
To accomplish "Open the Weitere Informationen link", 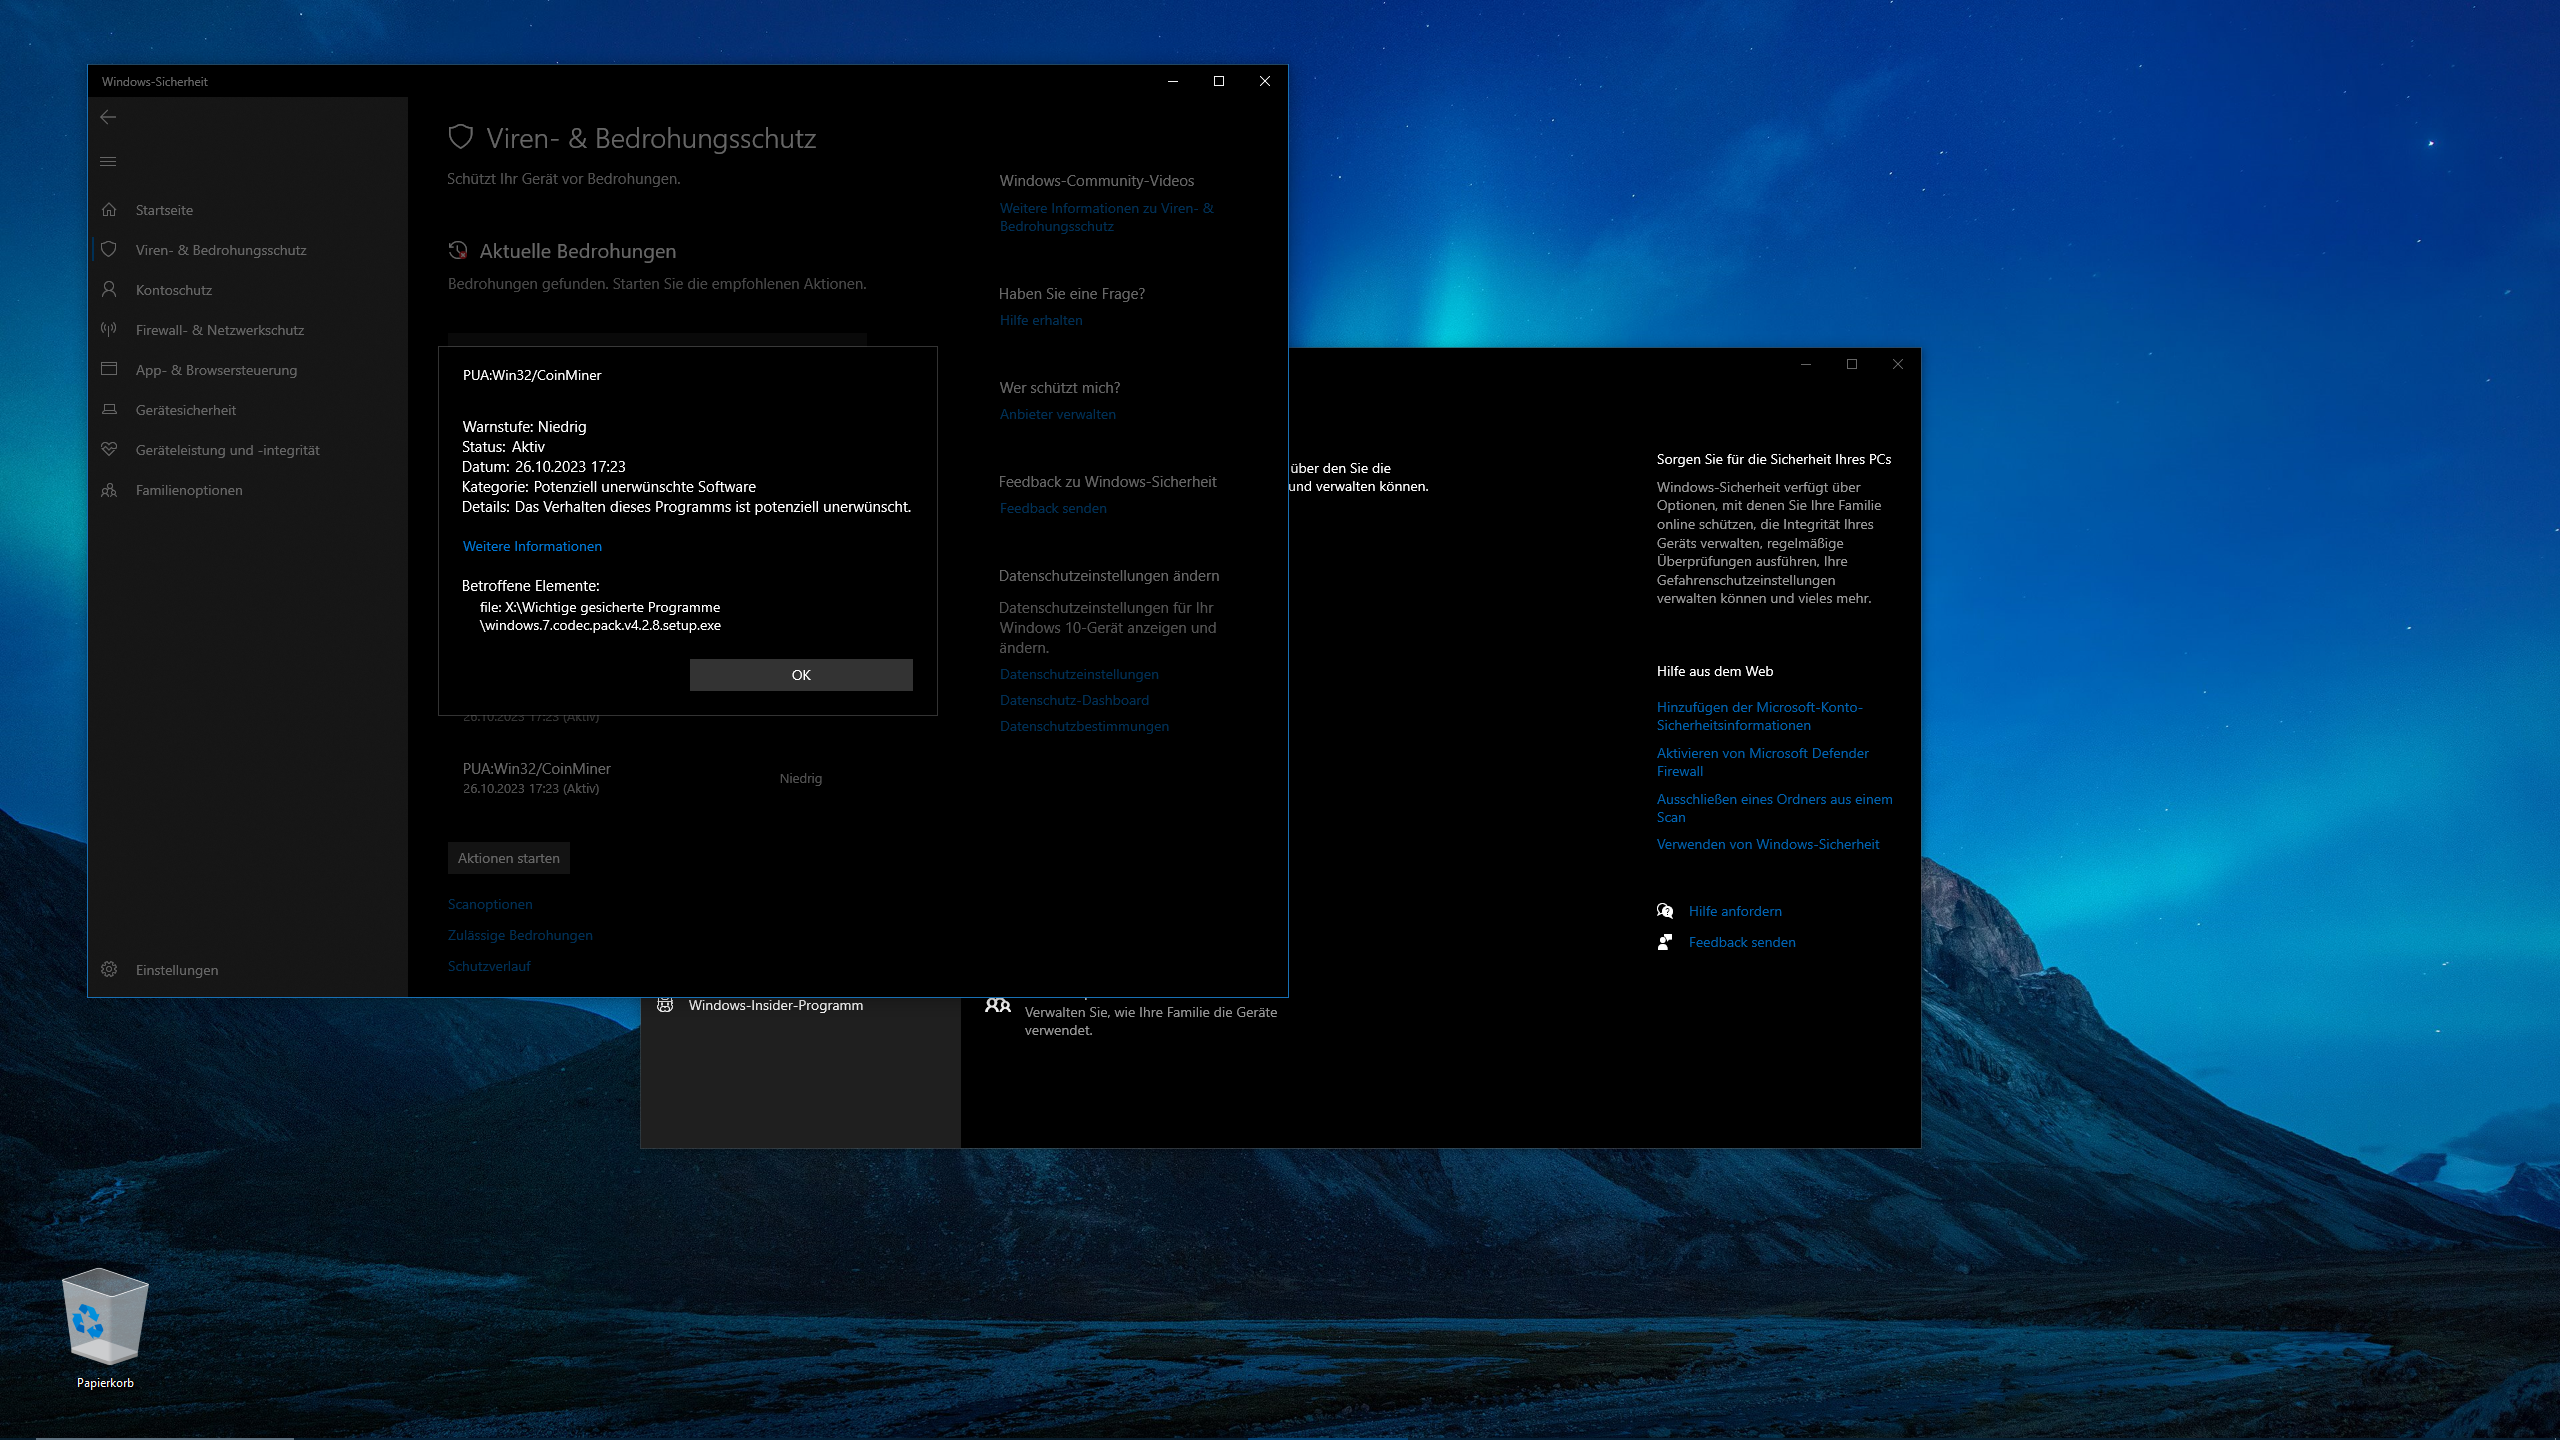I will point(531,546).
